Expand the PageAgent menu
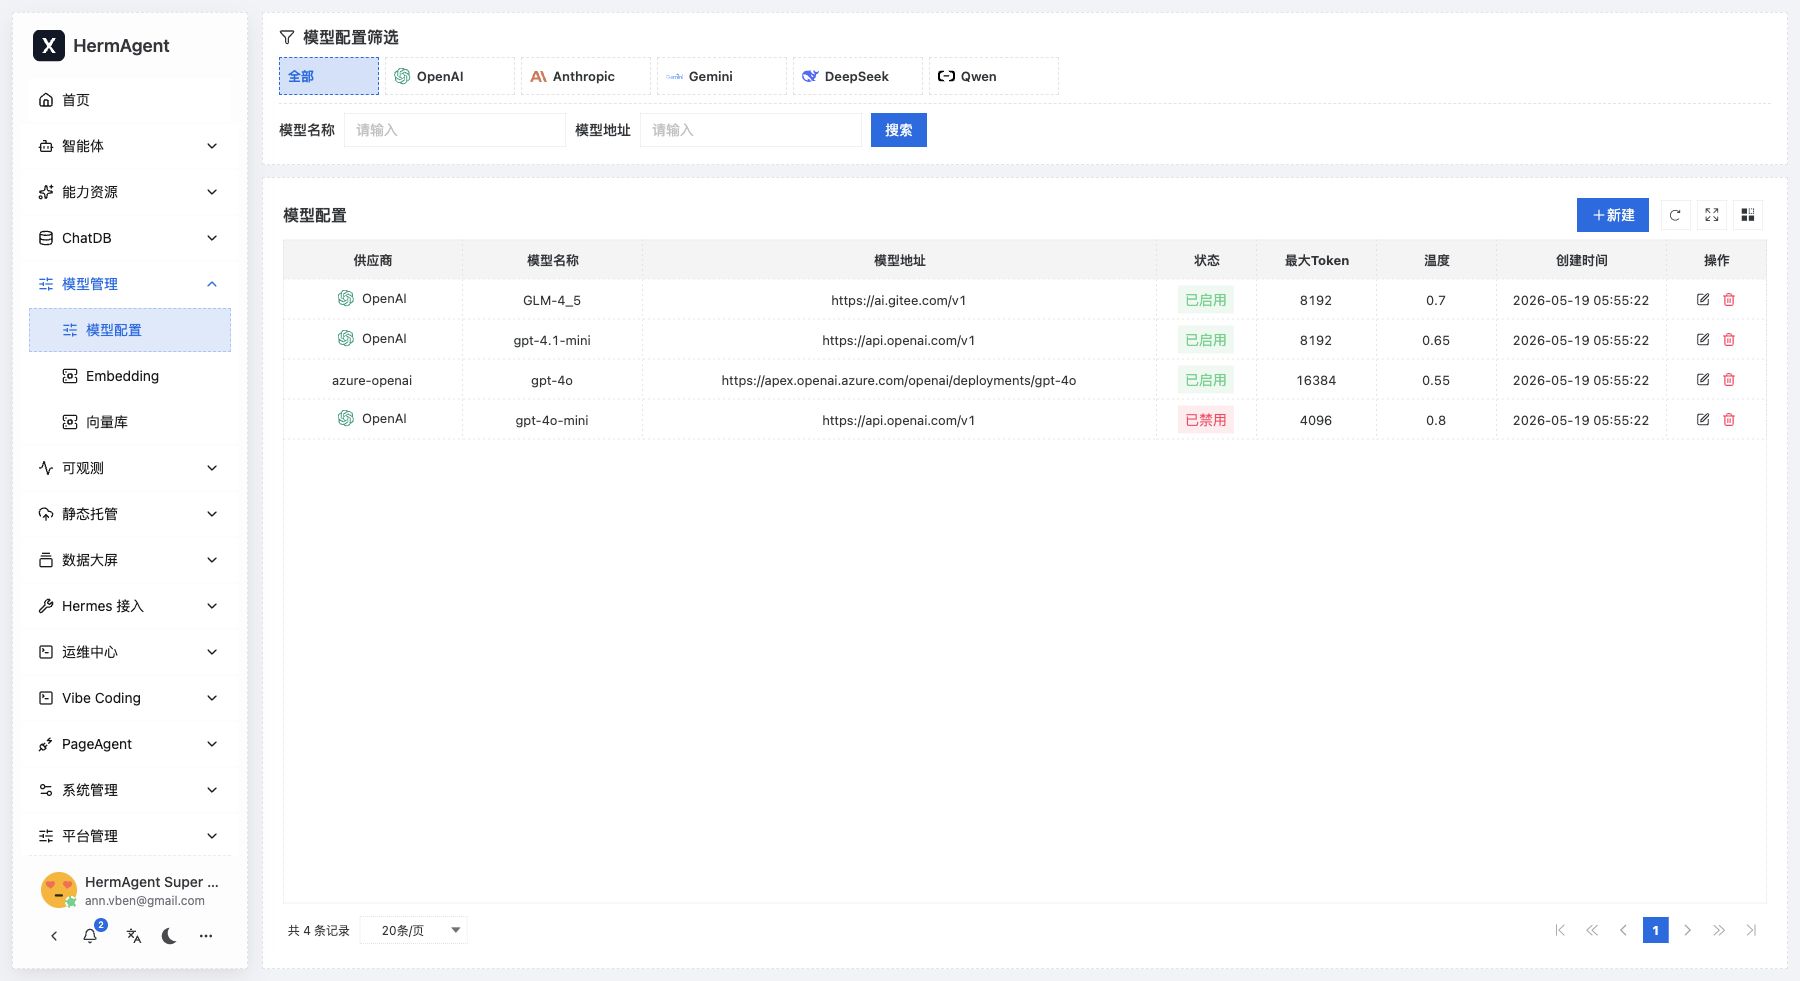 pos(130,744)
